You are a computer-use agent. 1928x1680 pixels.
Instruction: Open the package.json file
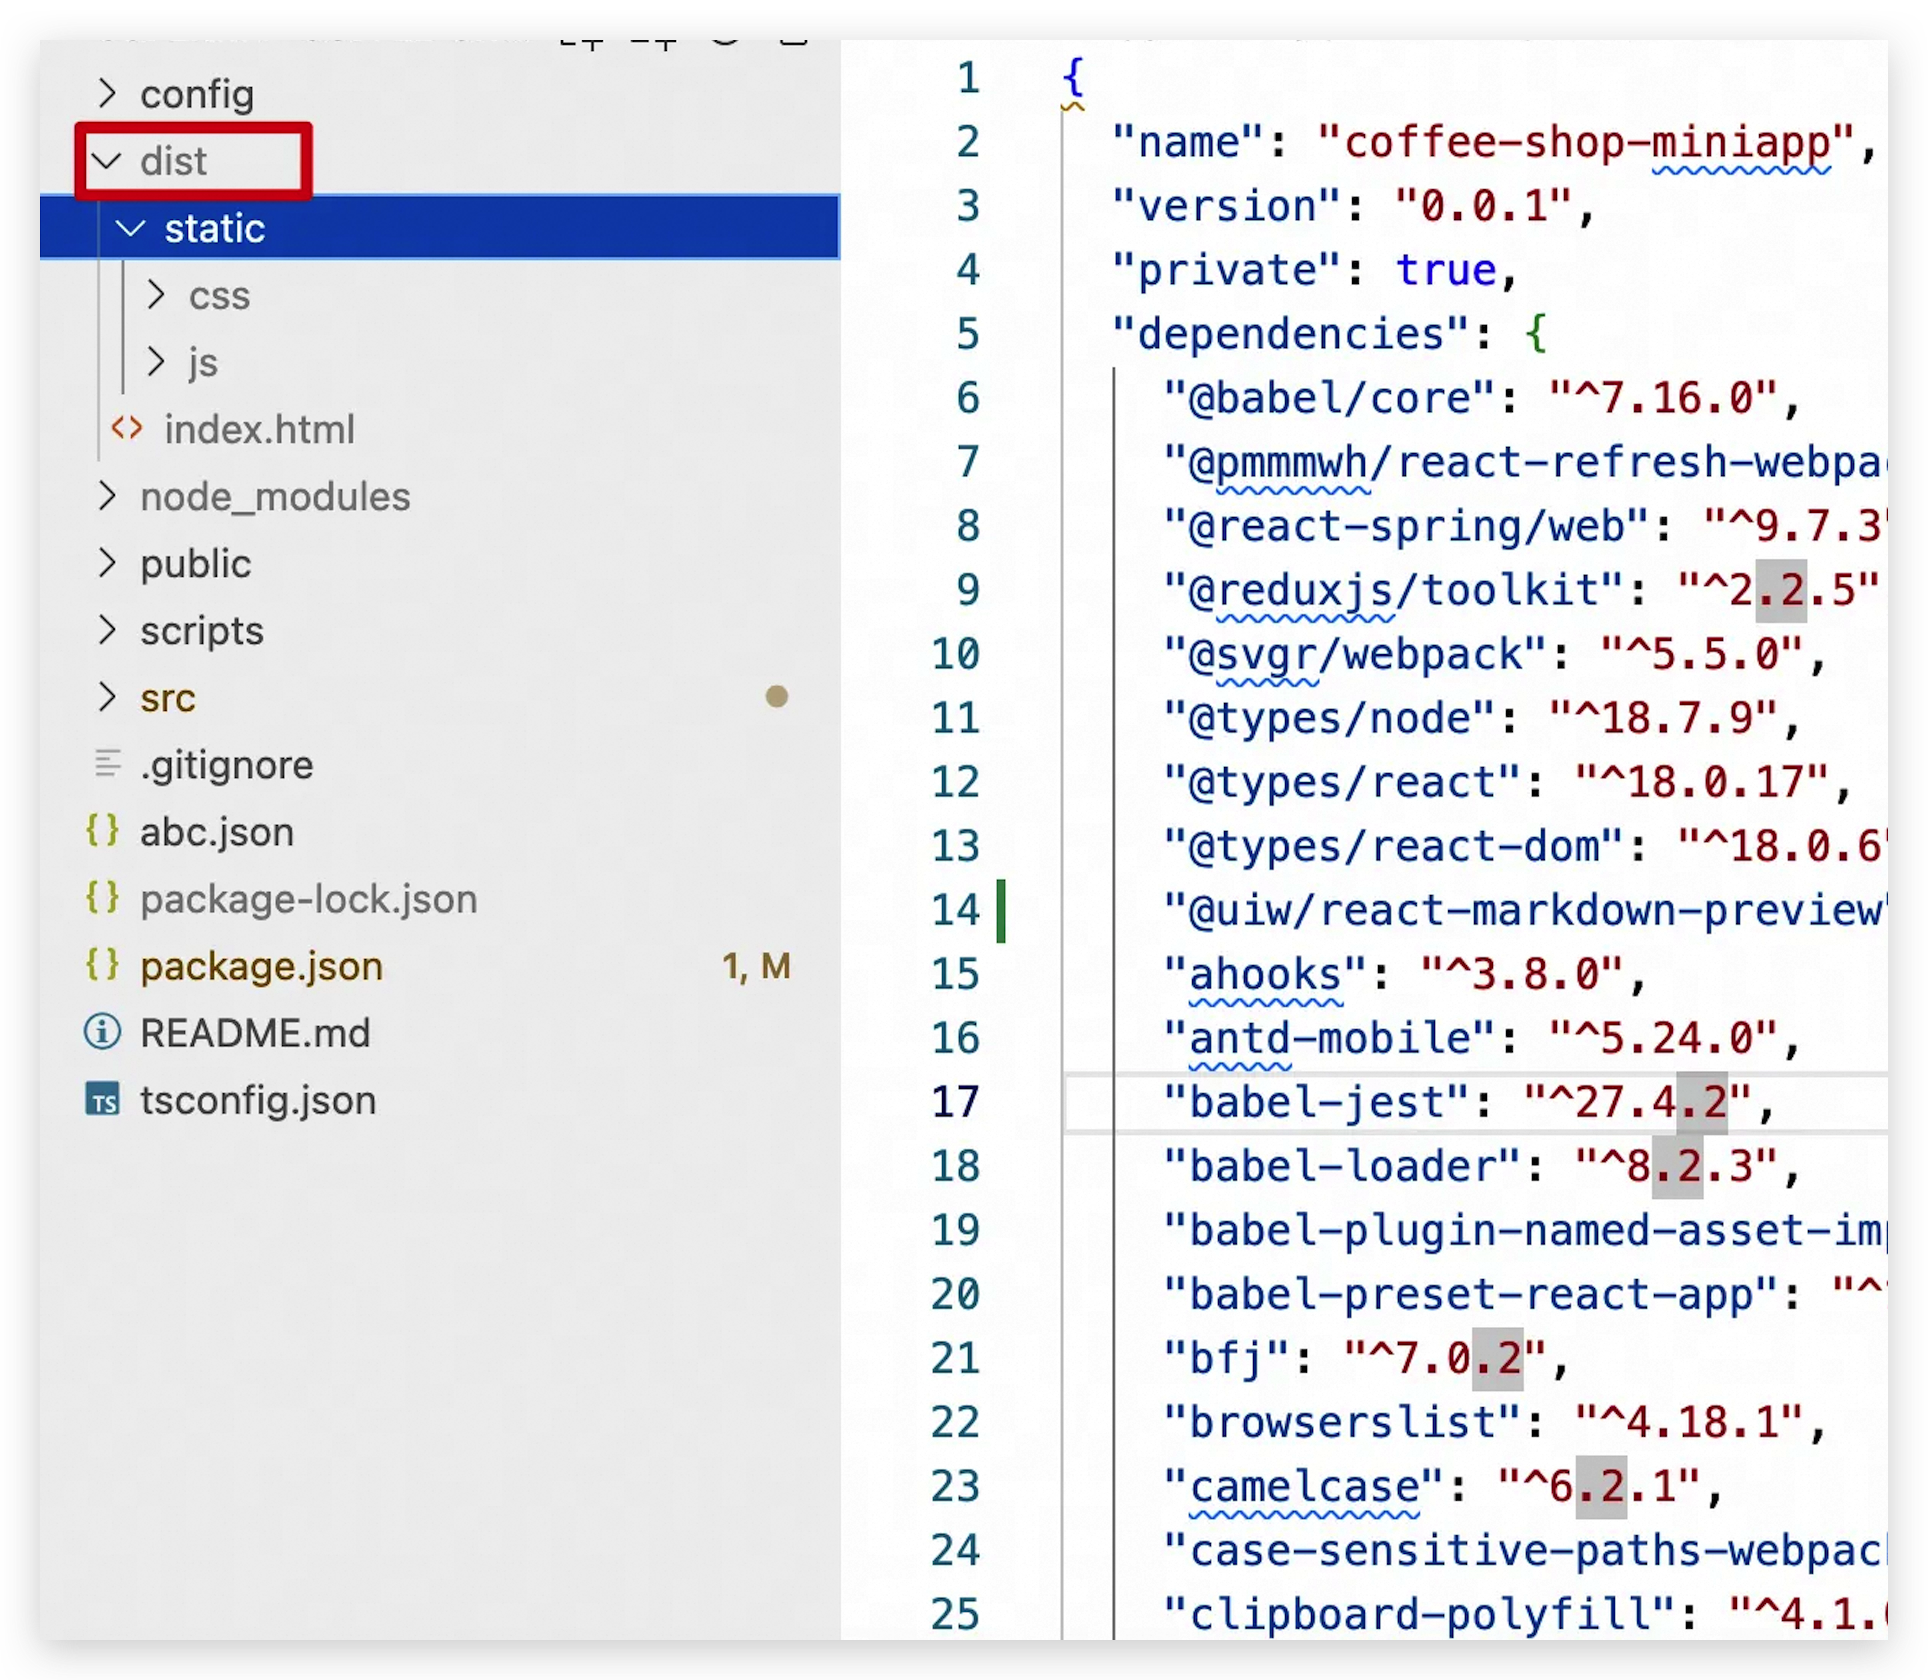(261, 966)
